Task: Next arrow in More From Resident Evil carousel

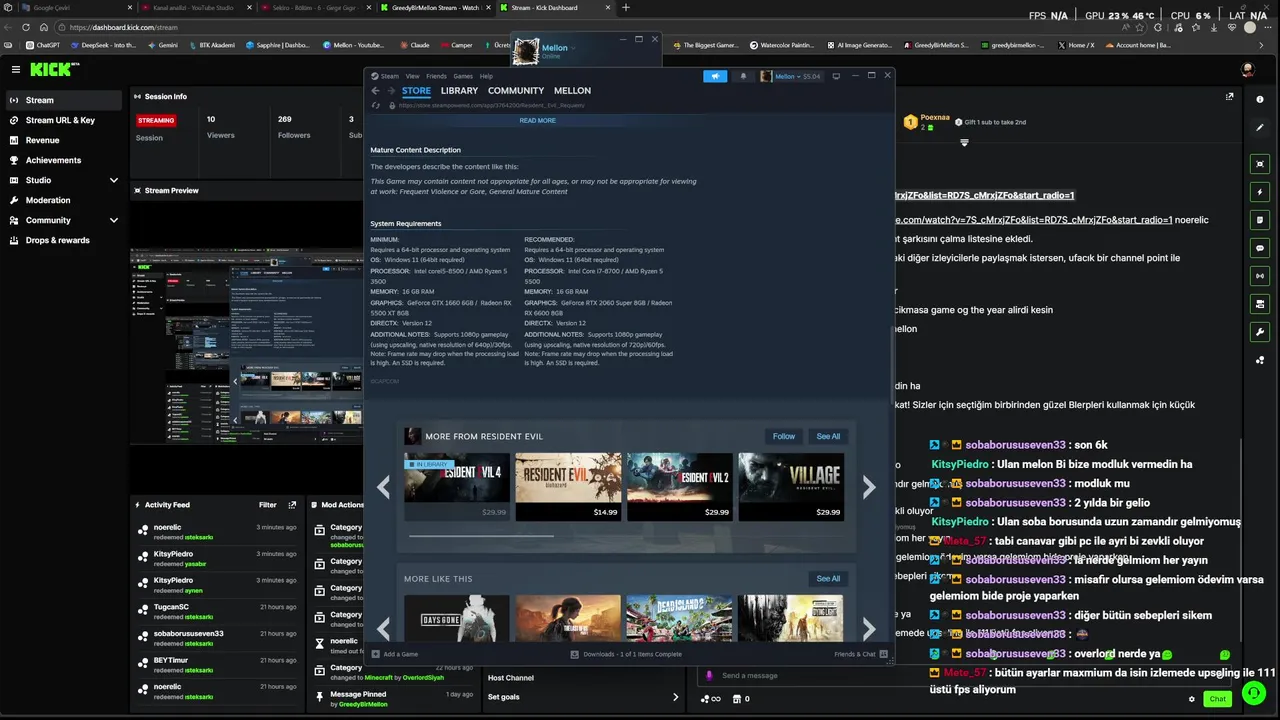Action: tap(868, 487)
